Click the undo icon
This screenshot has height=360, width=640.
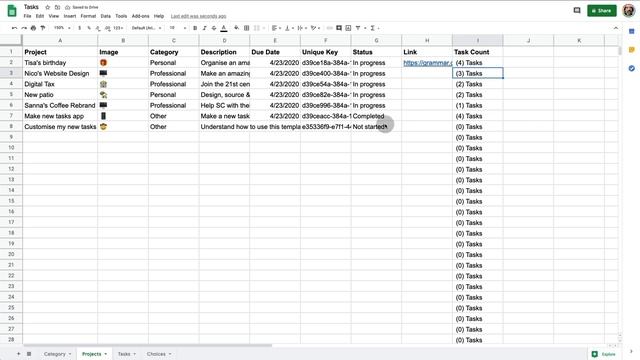pyautogui.click(x=14, y=28)
